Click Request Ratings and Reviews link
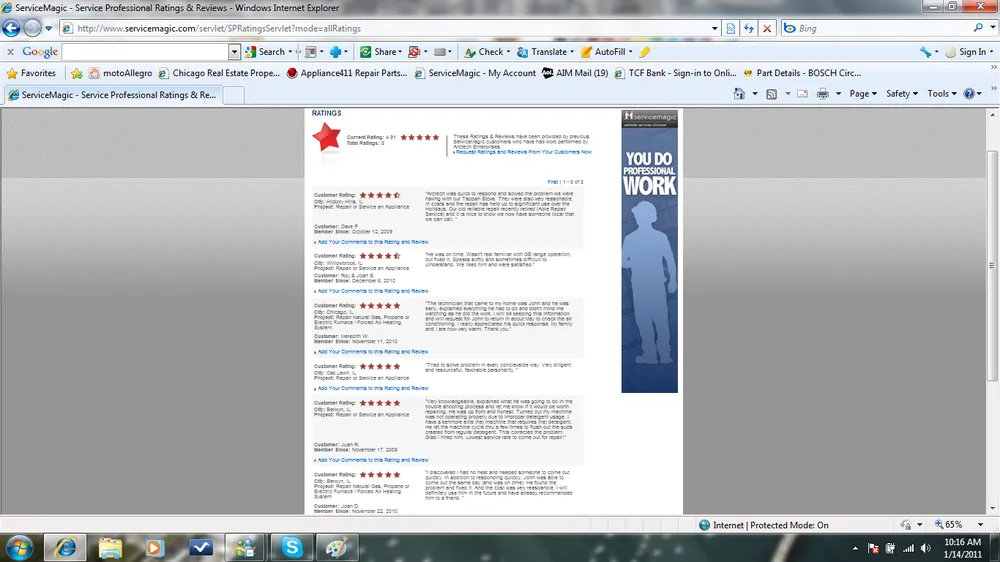Viewport: 1000px width, 562px height. coord(523,152)
